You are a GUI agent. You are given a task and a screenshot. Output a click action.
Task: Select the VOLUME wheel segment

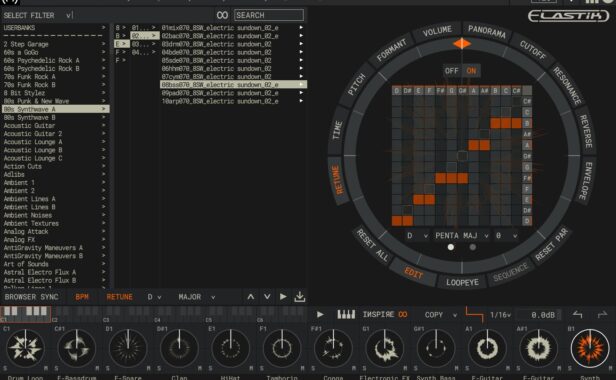pos(437,31)
